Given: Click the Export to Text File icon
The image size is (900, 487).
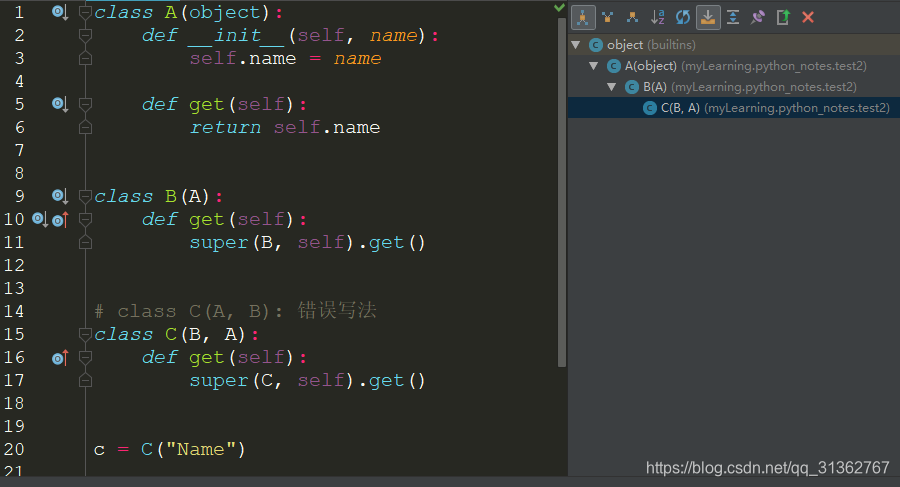Looking at the screenshot, I should point(783,17).
